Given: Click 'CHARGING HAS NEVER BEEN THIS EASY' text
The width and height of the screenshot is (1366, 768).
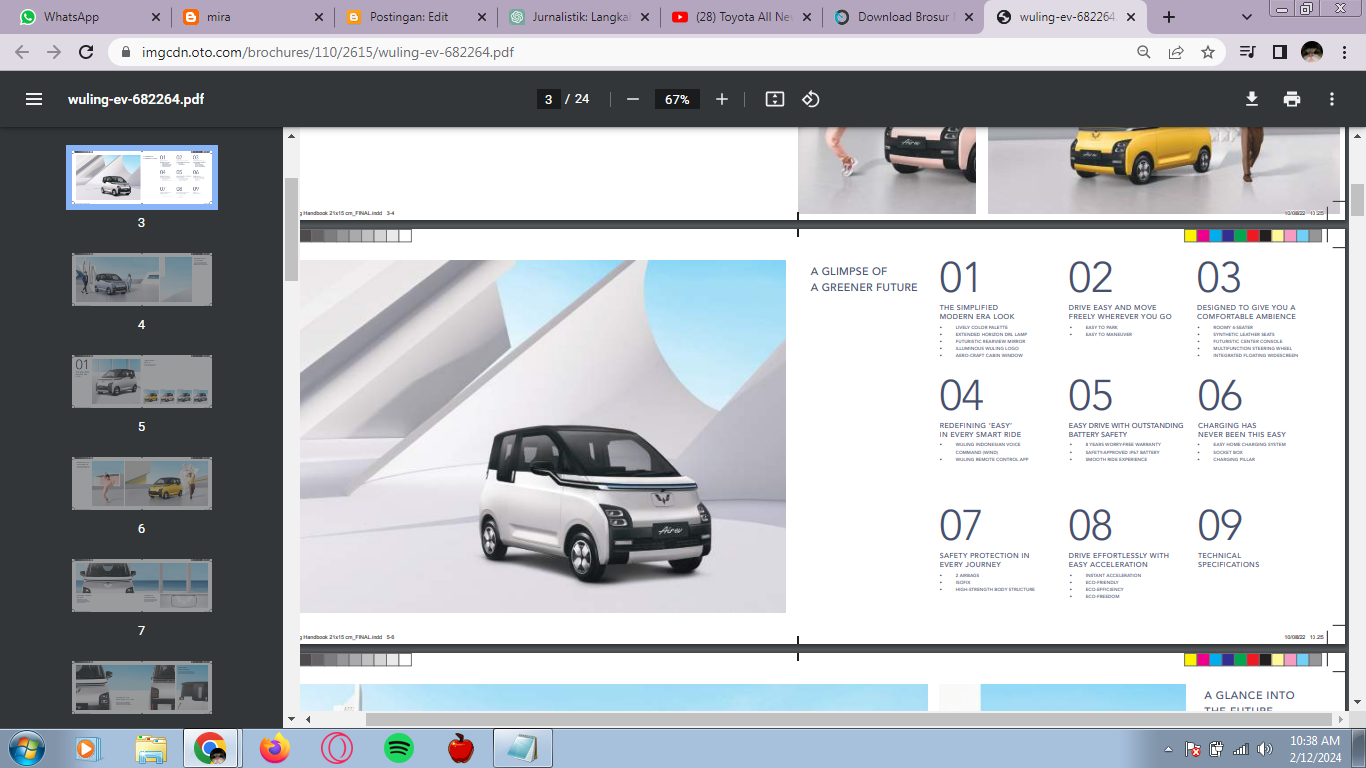Looking at the screenshot, I should [x=1242, y=430].
